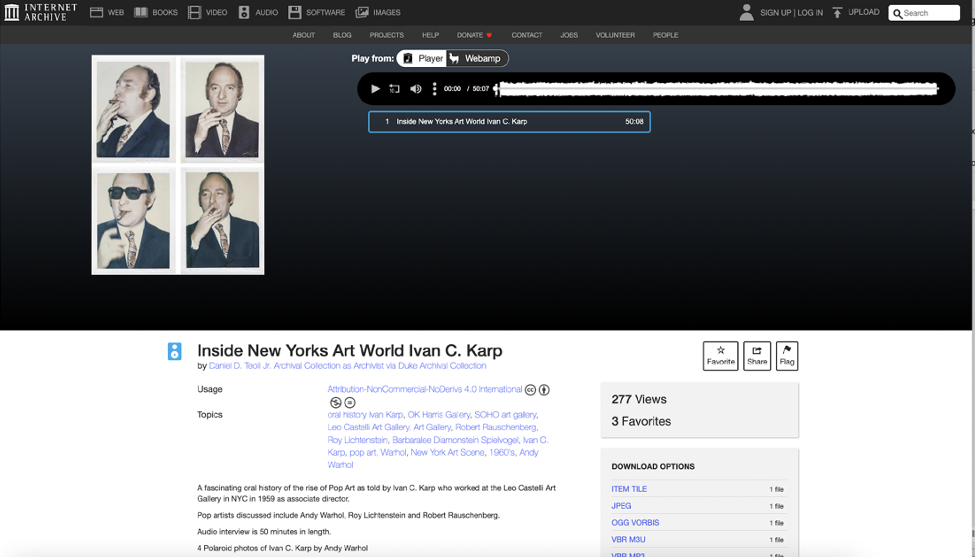Open the Software section in top navigation
The image size is (977, 558).
(x=317, y=12)
